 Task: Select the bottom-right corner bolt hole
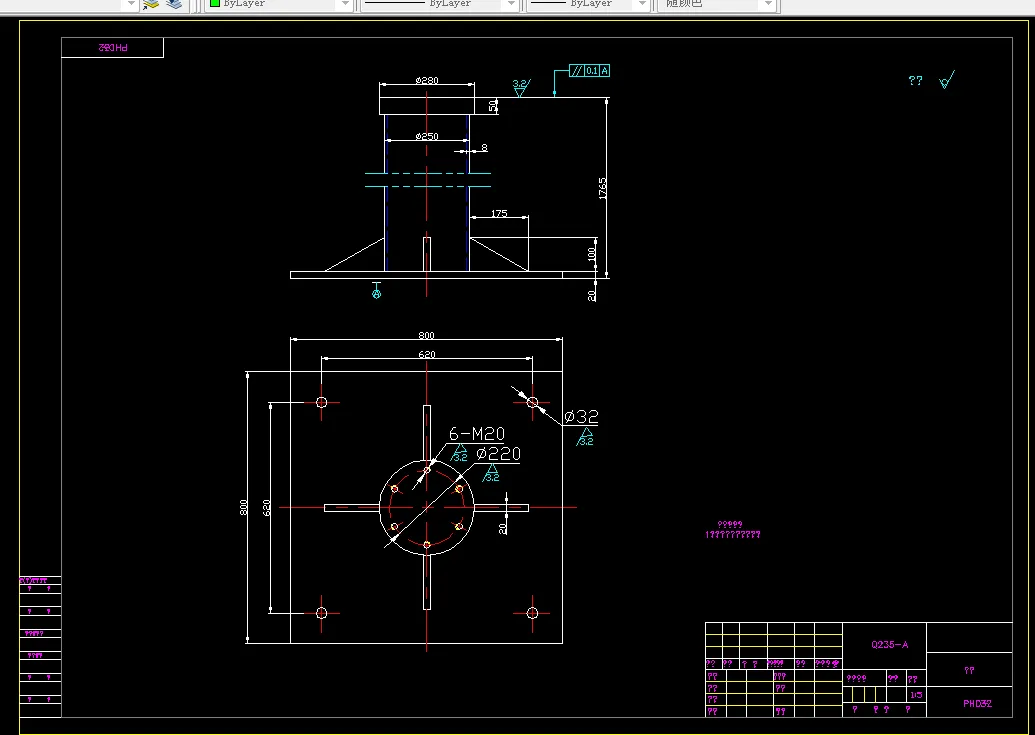(533, 614)
